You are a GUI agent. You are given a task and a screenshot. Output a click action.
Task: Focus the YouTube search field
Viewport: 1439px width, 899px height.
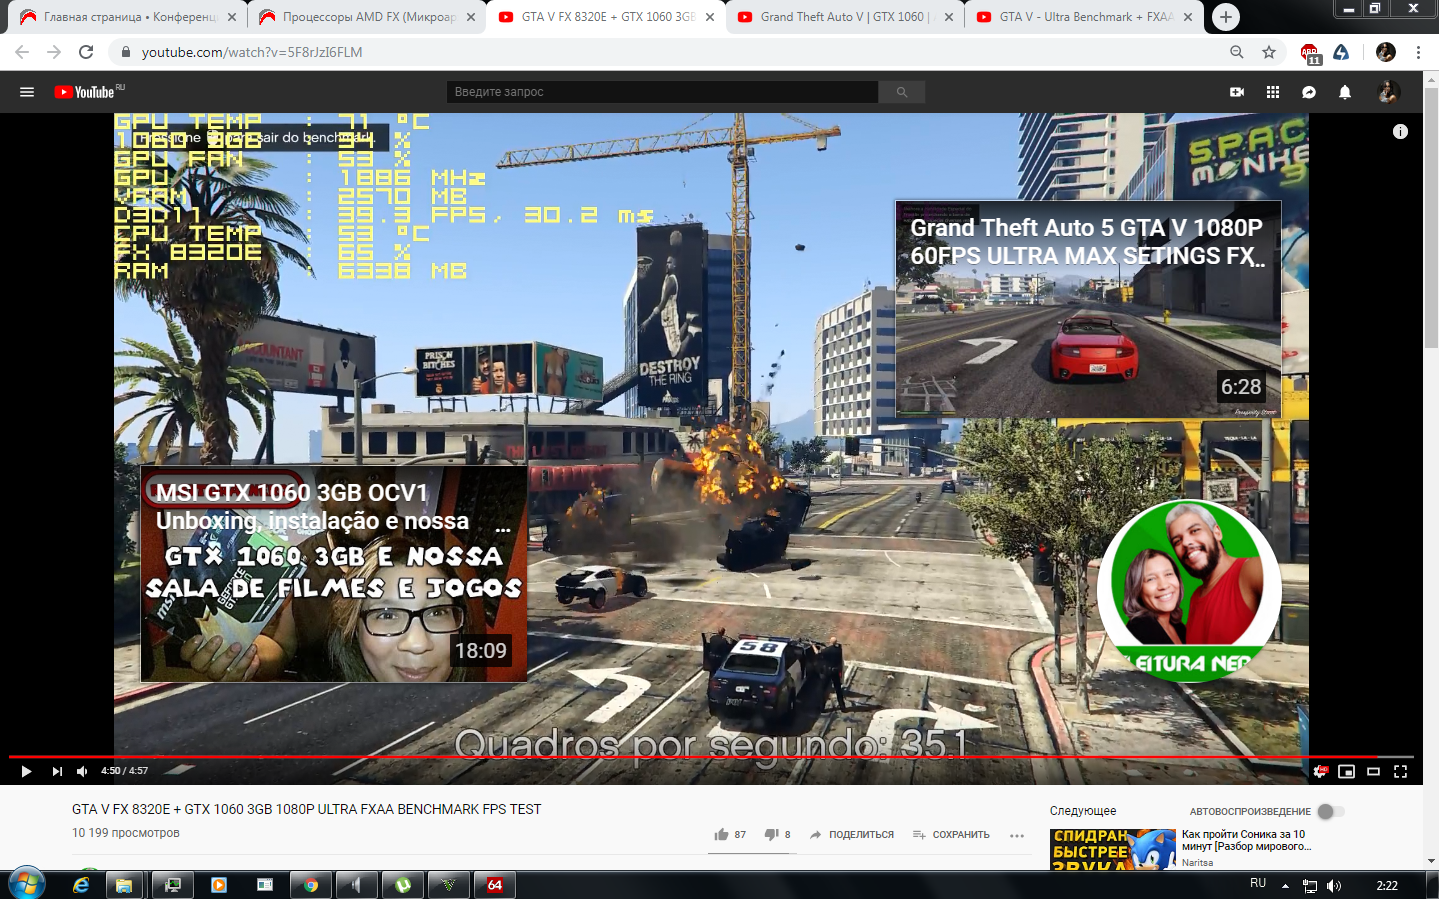point(663,92)
